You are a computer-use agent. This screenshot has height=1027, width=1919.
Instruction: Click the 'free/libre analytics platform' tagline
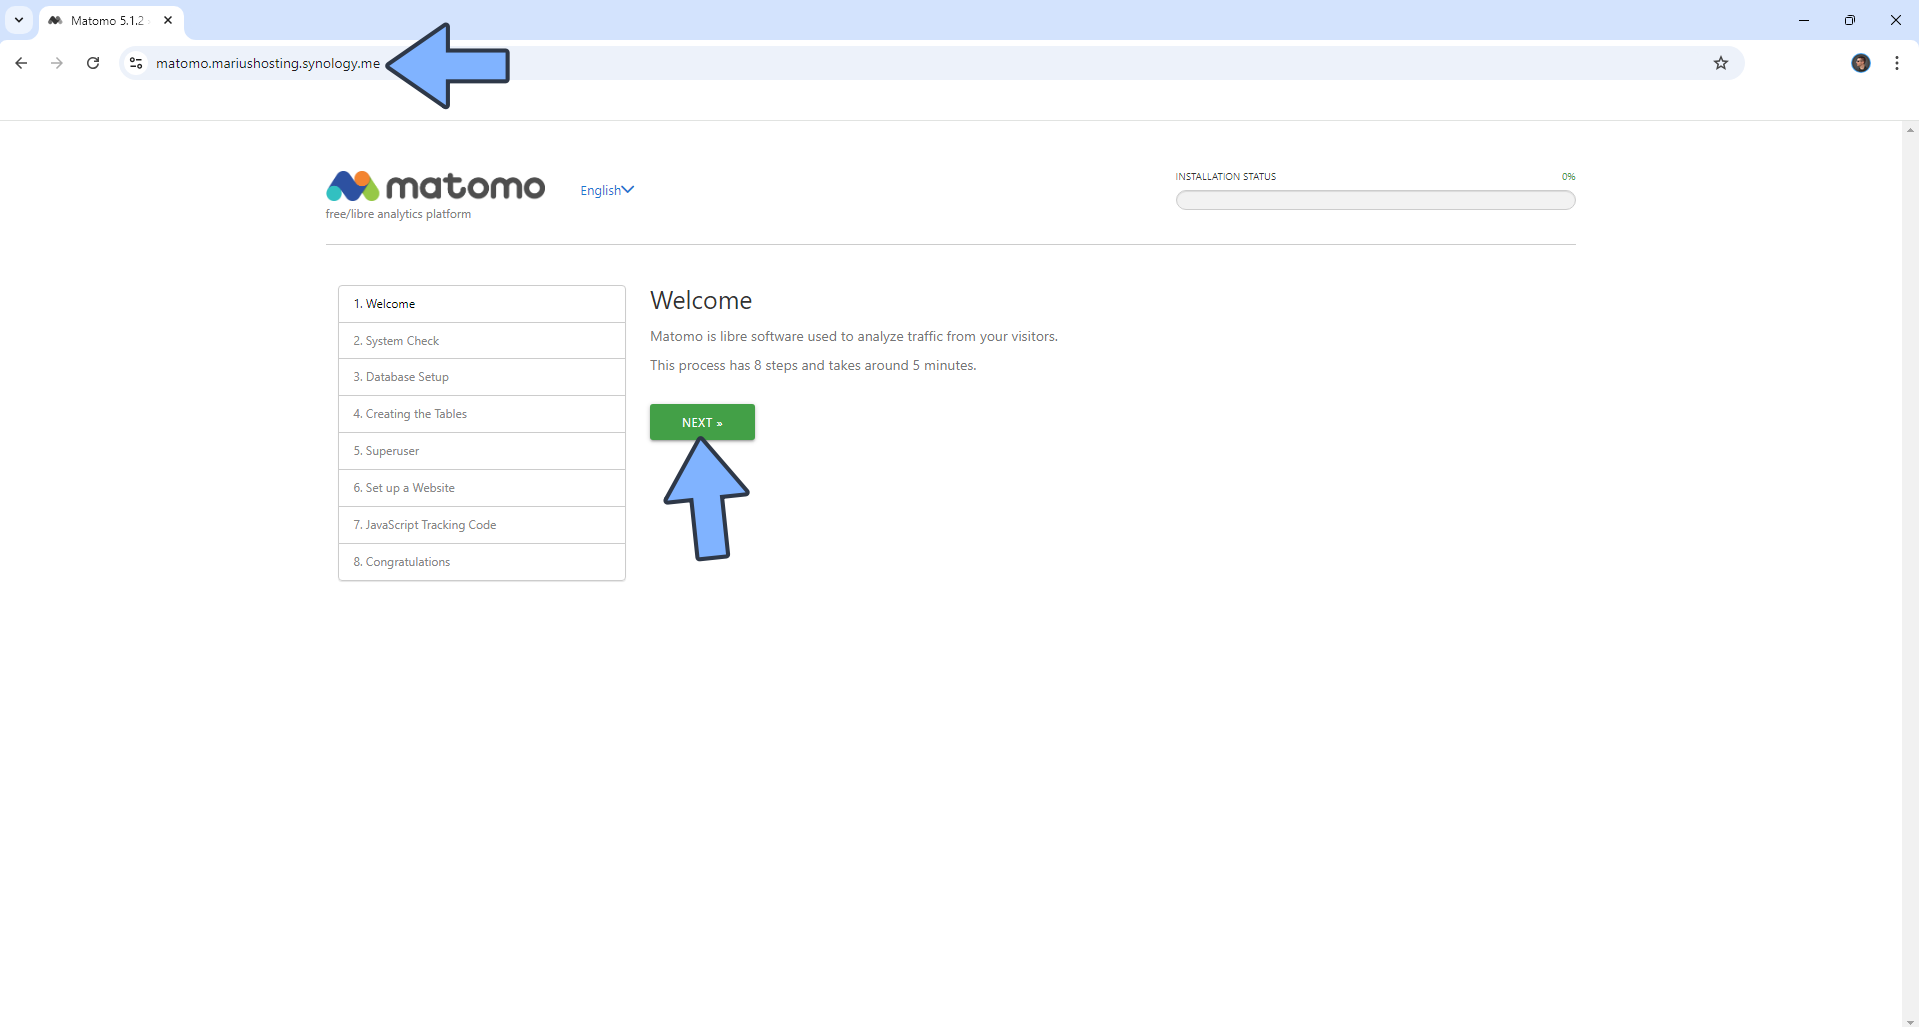click(398, 214)
